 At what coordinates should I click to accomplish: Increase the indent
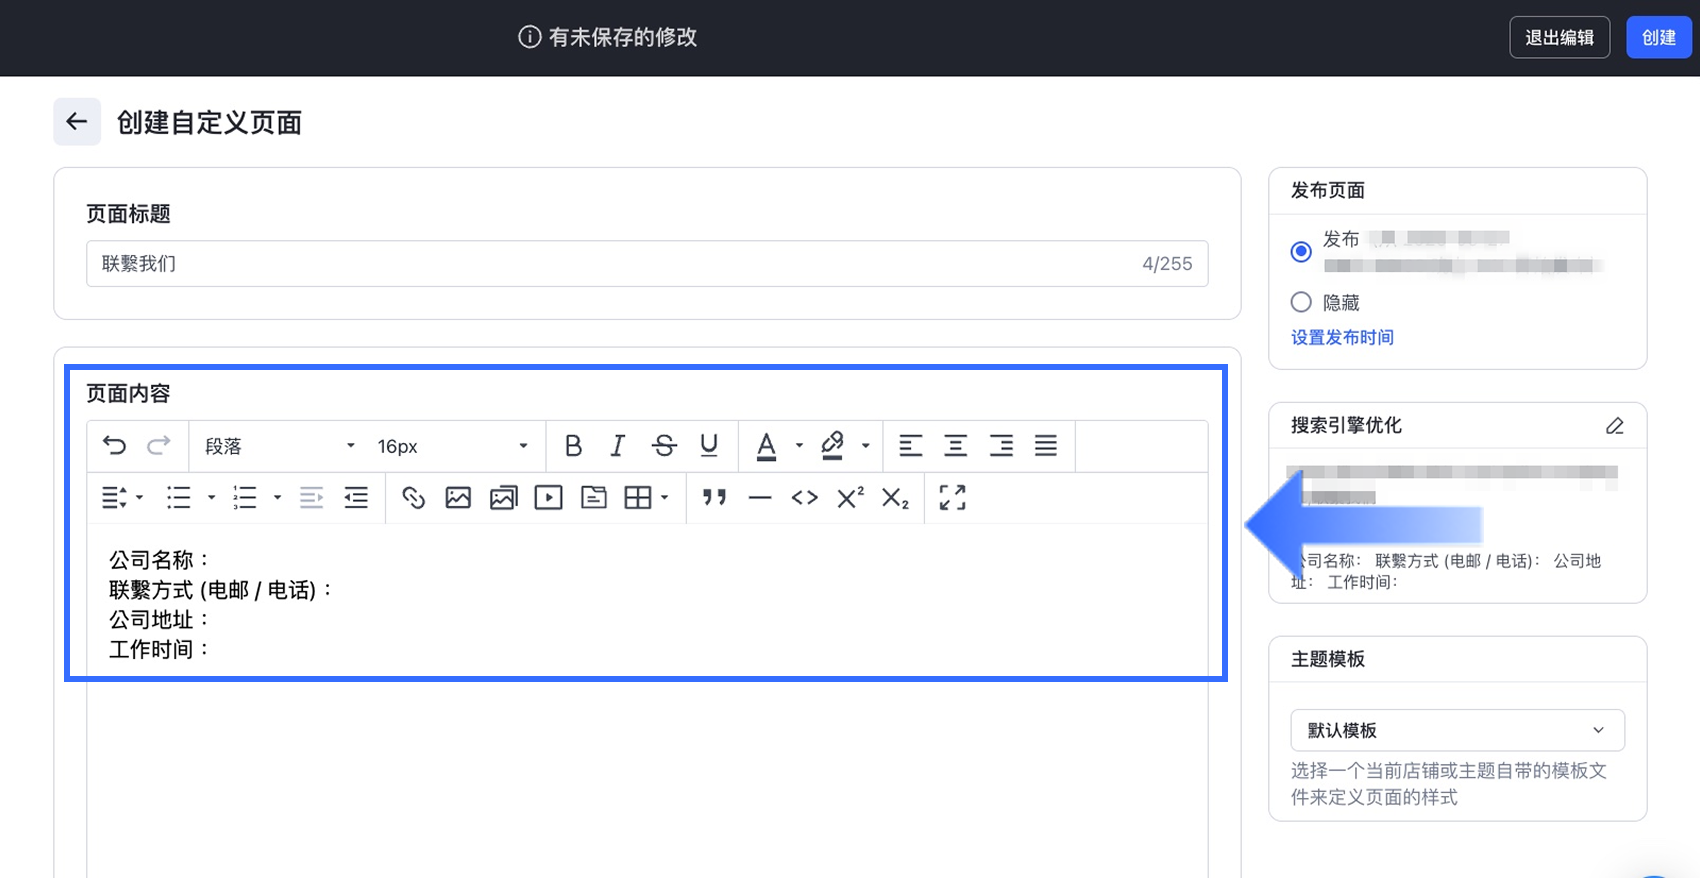356,497
